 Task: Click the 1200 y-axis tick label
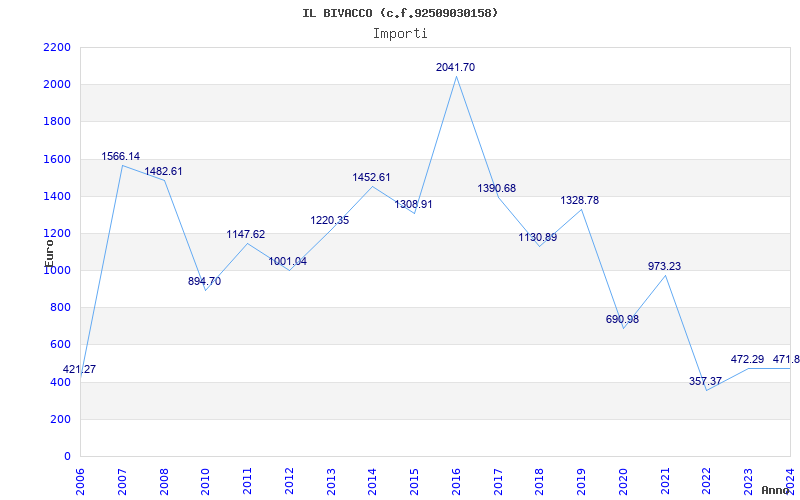coord(57,234)
